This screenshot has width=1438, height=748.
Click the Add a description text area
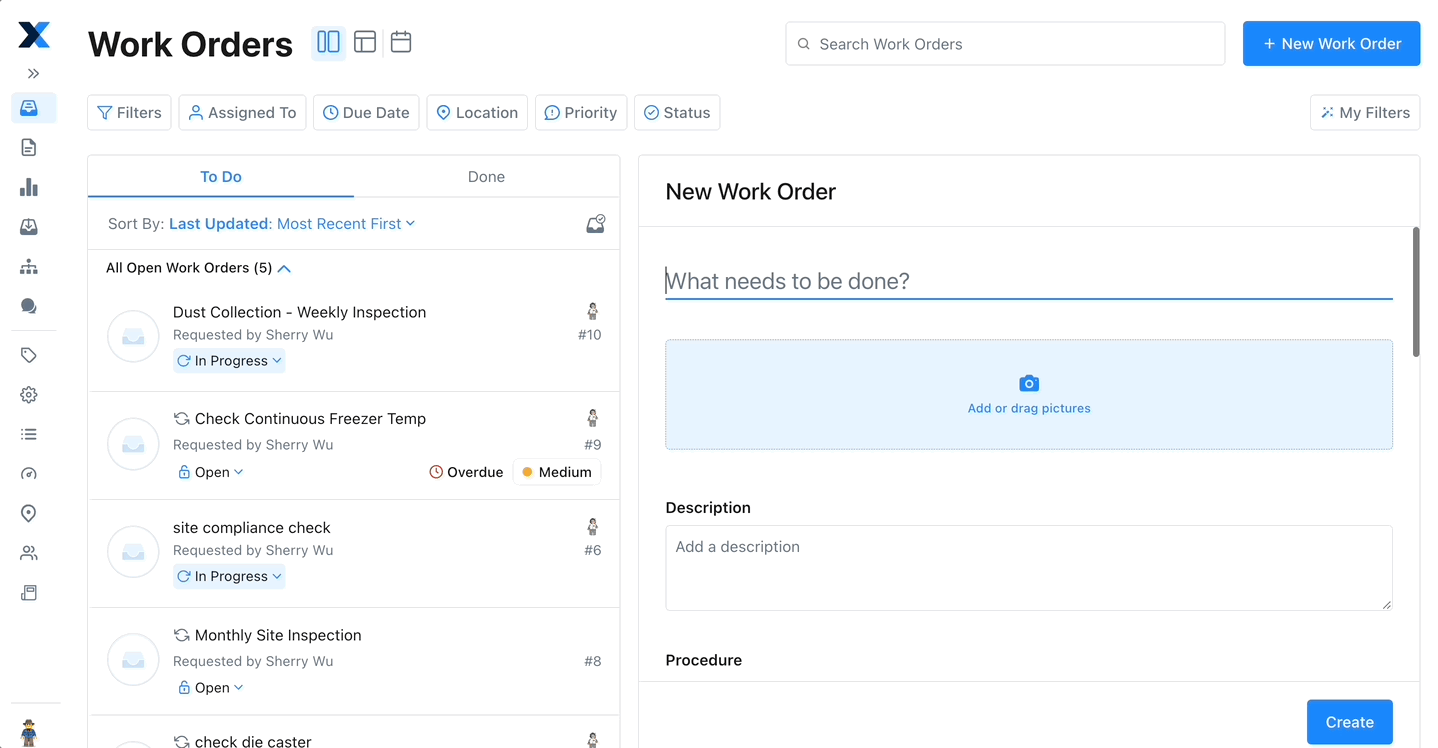click(x=1029, y=568)
